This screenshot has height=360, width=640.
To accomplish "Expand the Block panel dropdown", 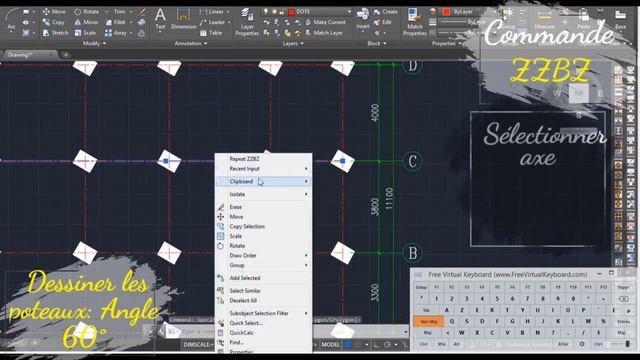I will coord(376,43).
